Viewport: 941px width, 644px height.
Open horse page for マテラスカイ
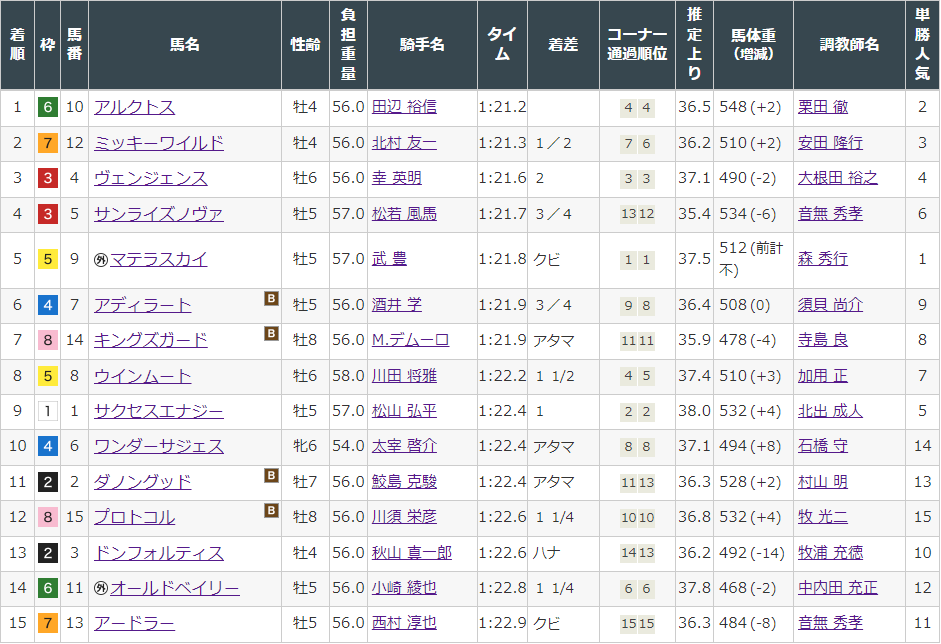159,259
